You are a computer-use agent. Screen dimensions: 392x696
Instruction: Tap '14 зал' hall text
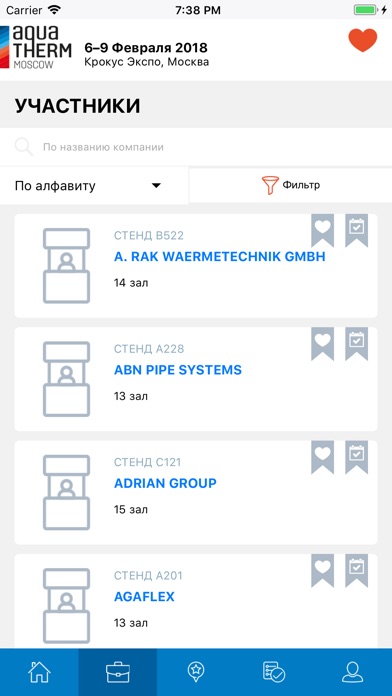131,283
